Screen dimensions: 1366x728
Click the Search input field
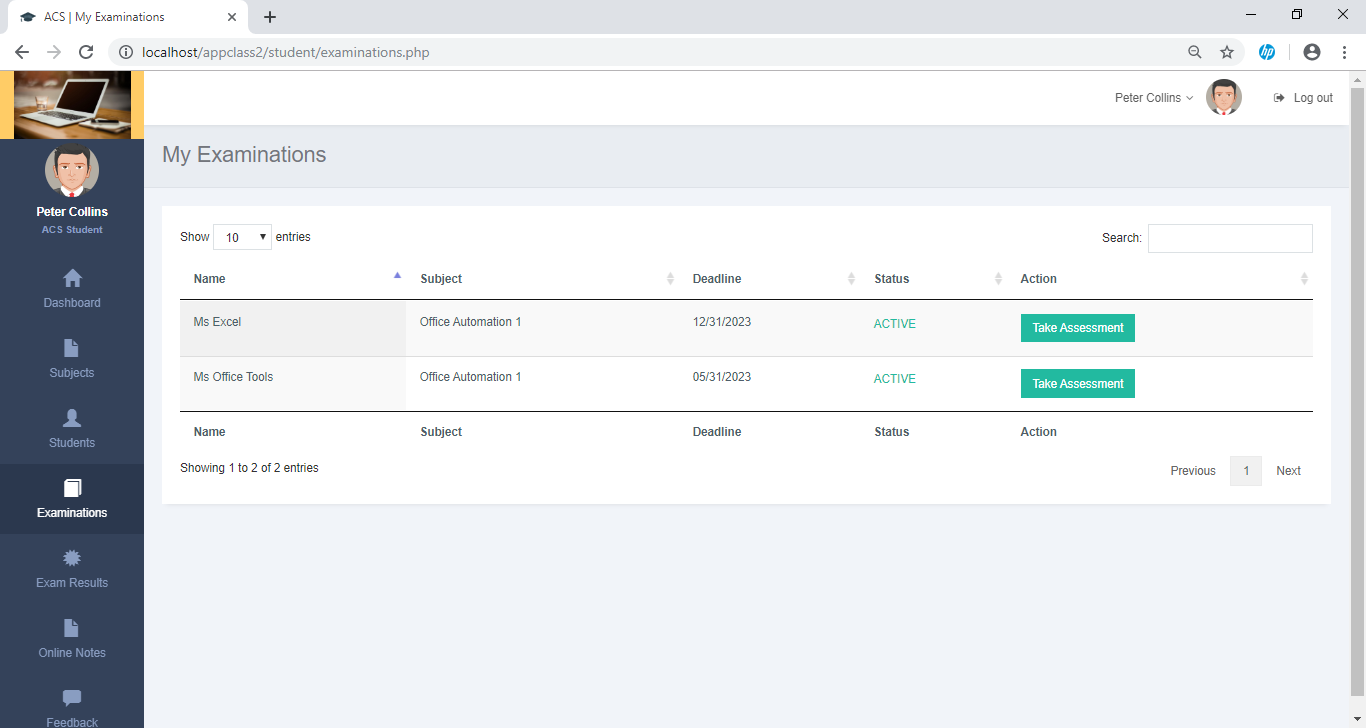click(1229, 238)
